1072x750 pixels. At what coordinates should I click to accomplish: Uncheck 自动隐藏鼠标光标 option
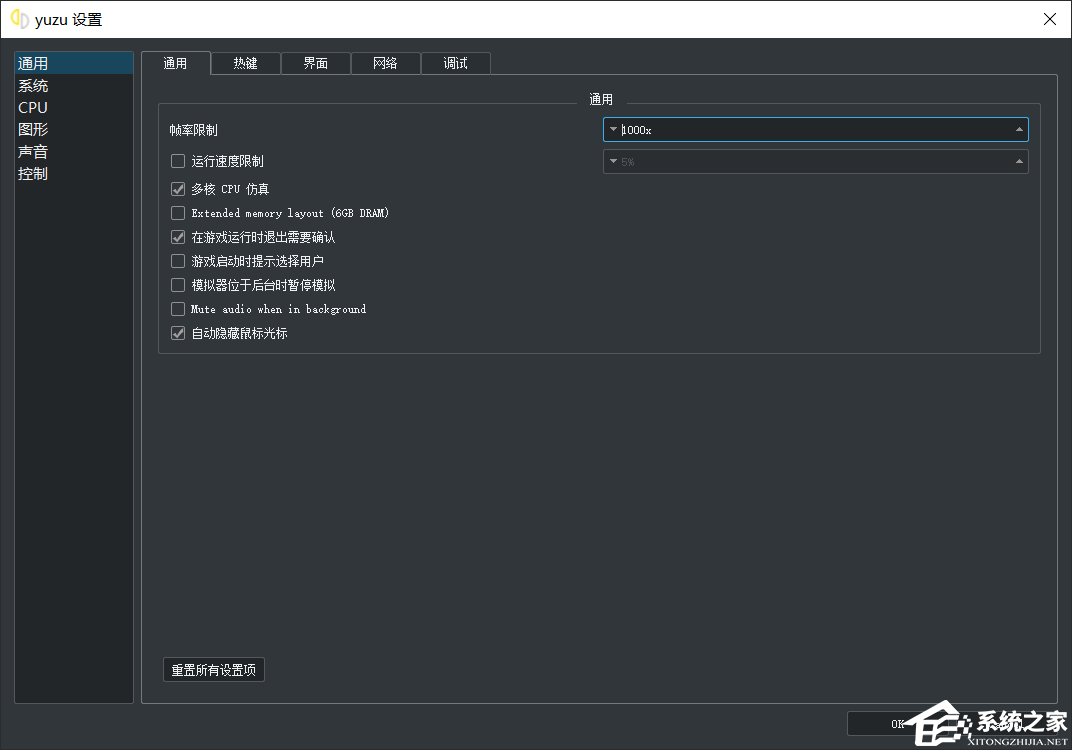[x=178, y=333]
